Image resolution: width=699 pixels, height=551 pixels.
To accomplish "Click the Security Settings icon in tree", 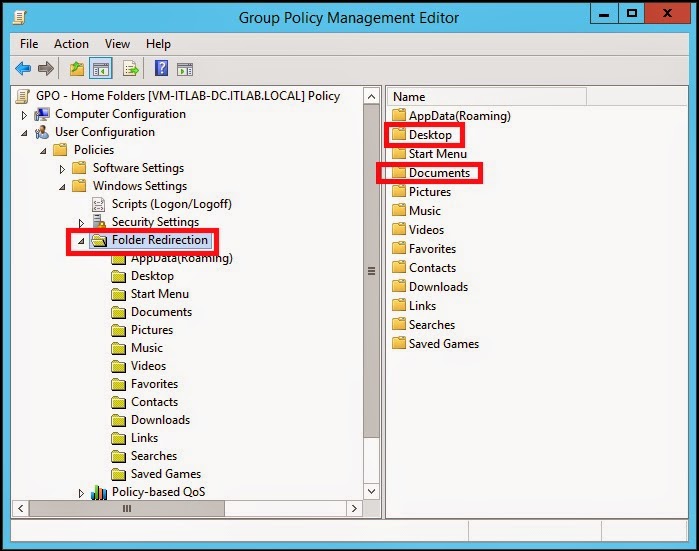I will [99, 222].
